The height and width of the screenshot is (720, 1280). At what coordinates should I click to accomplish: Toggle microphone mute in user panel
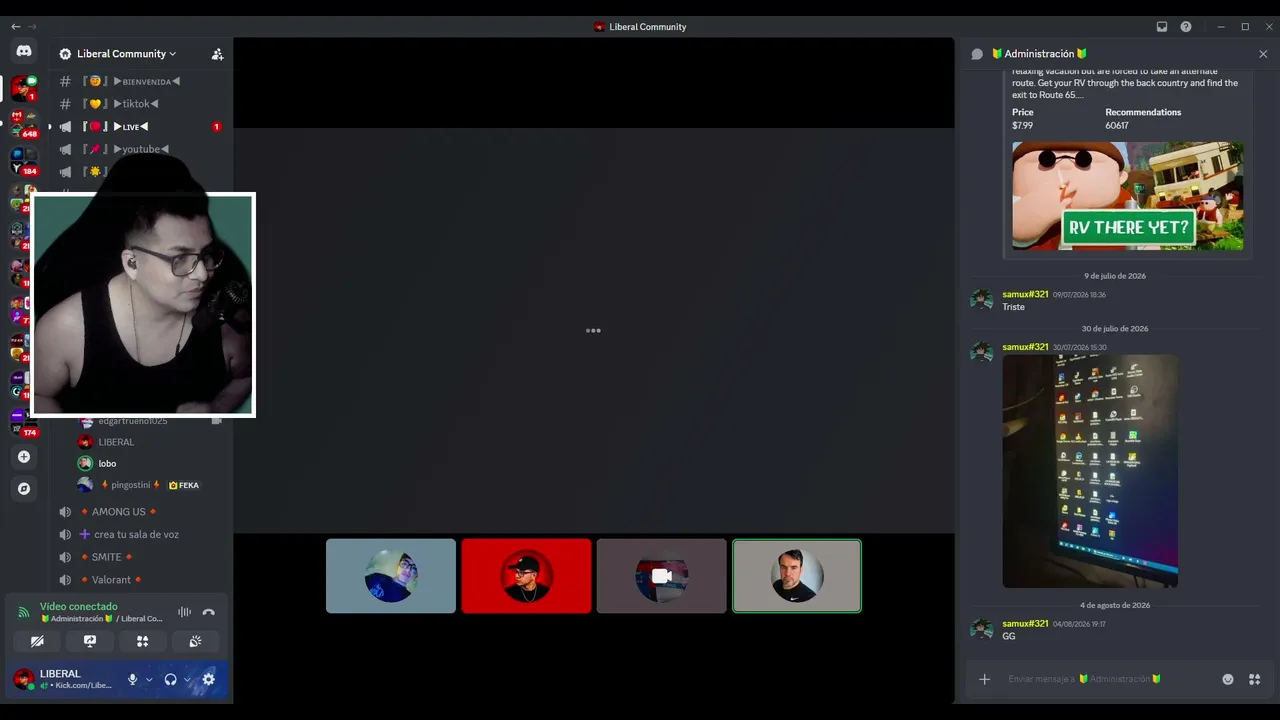pyautogui.click(x=132, y=680)
